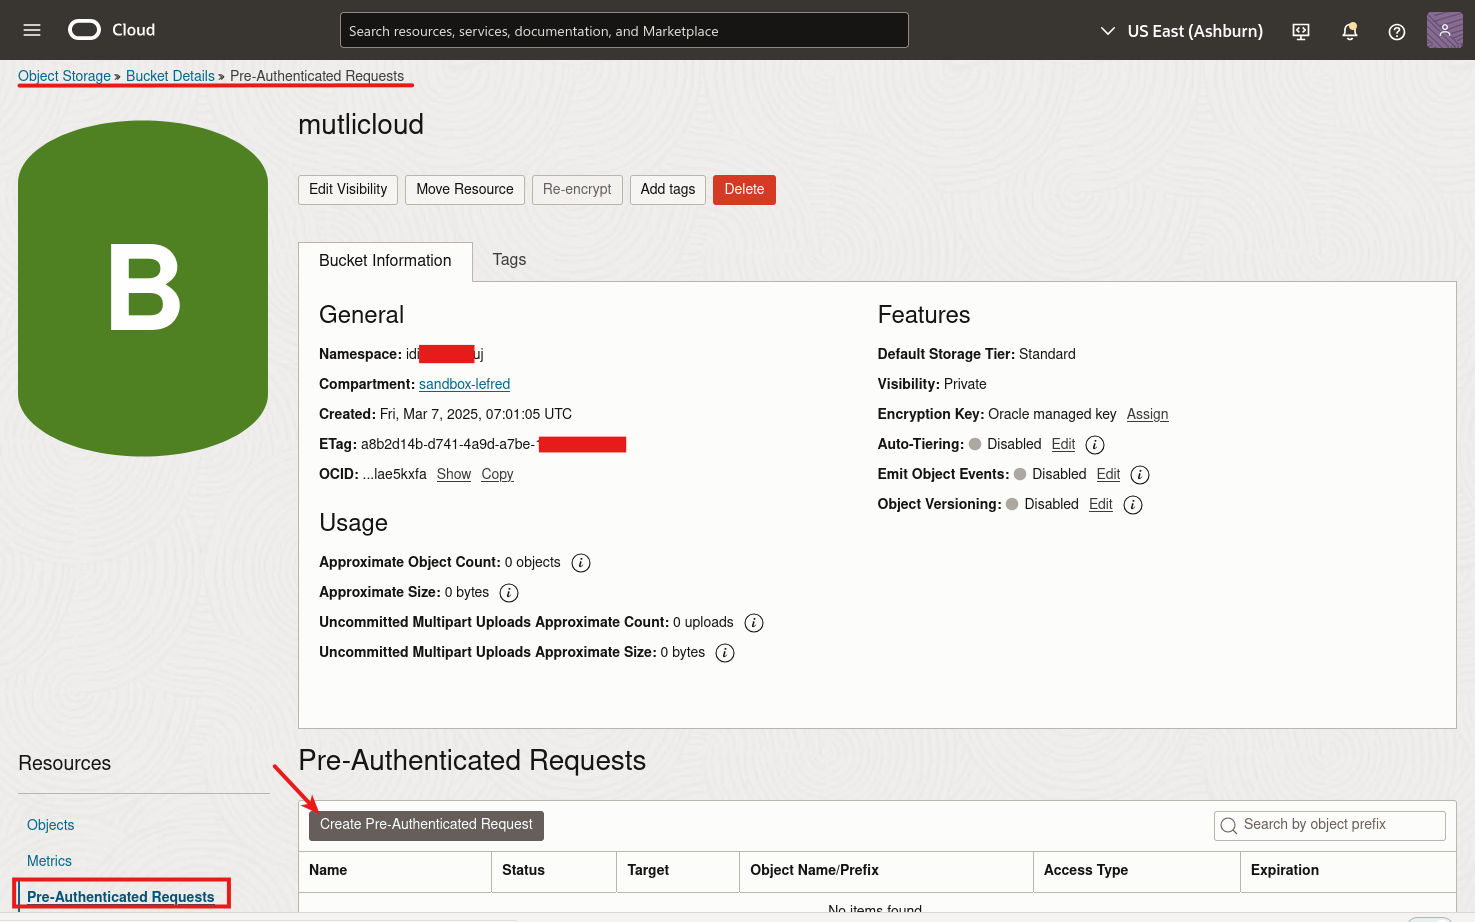Screen dimensions: 1475x922
Task: Click the green bucket B icon
Action: tap(143, 289)
